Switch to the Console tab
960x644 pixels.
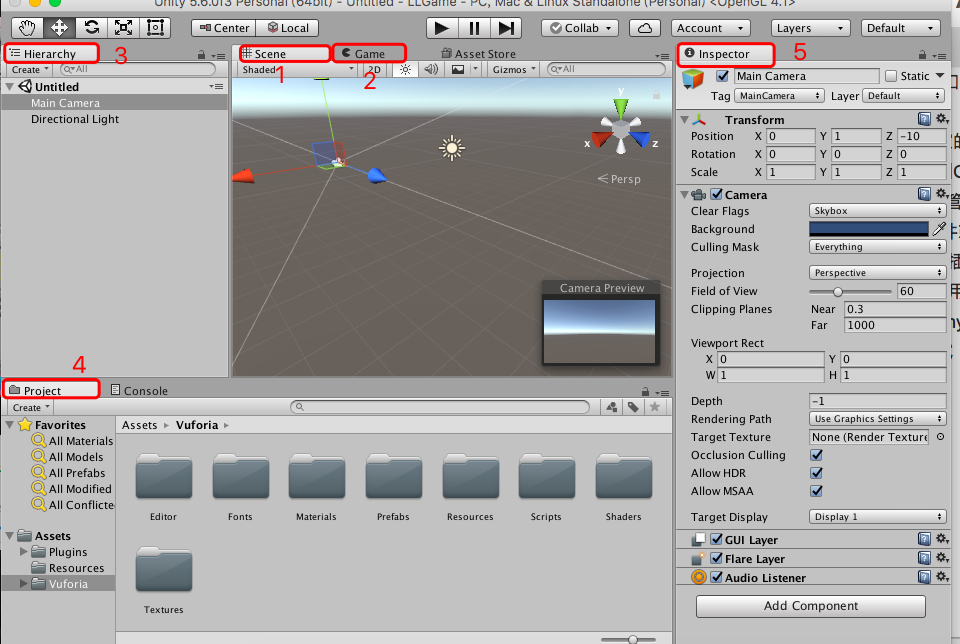pyautogui.click(x=139, y=391)
